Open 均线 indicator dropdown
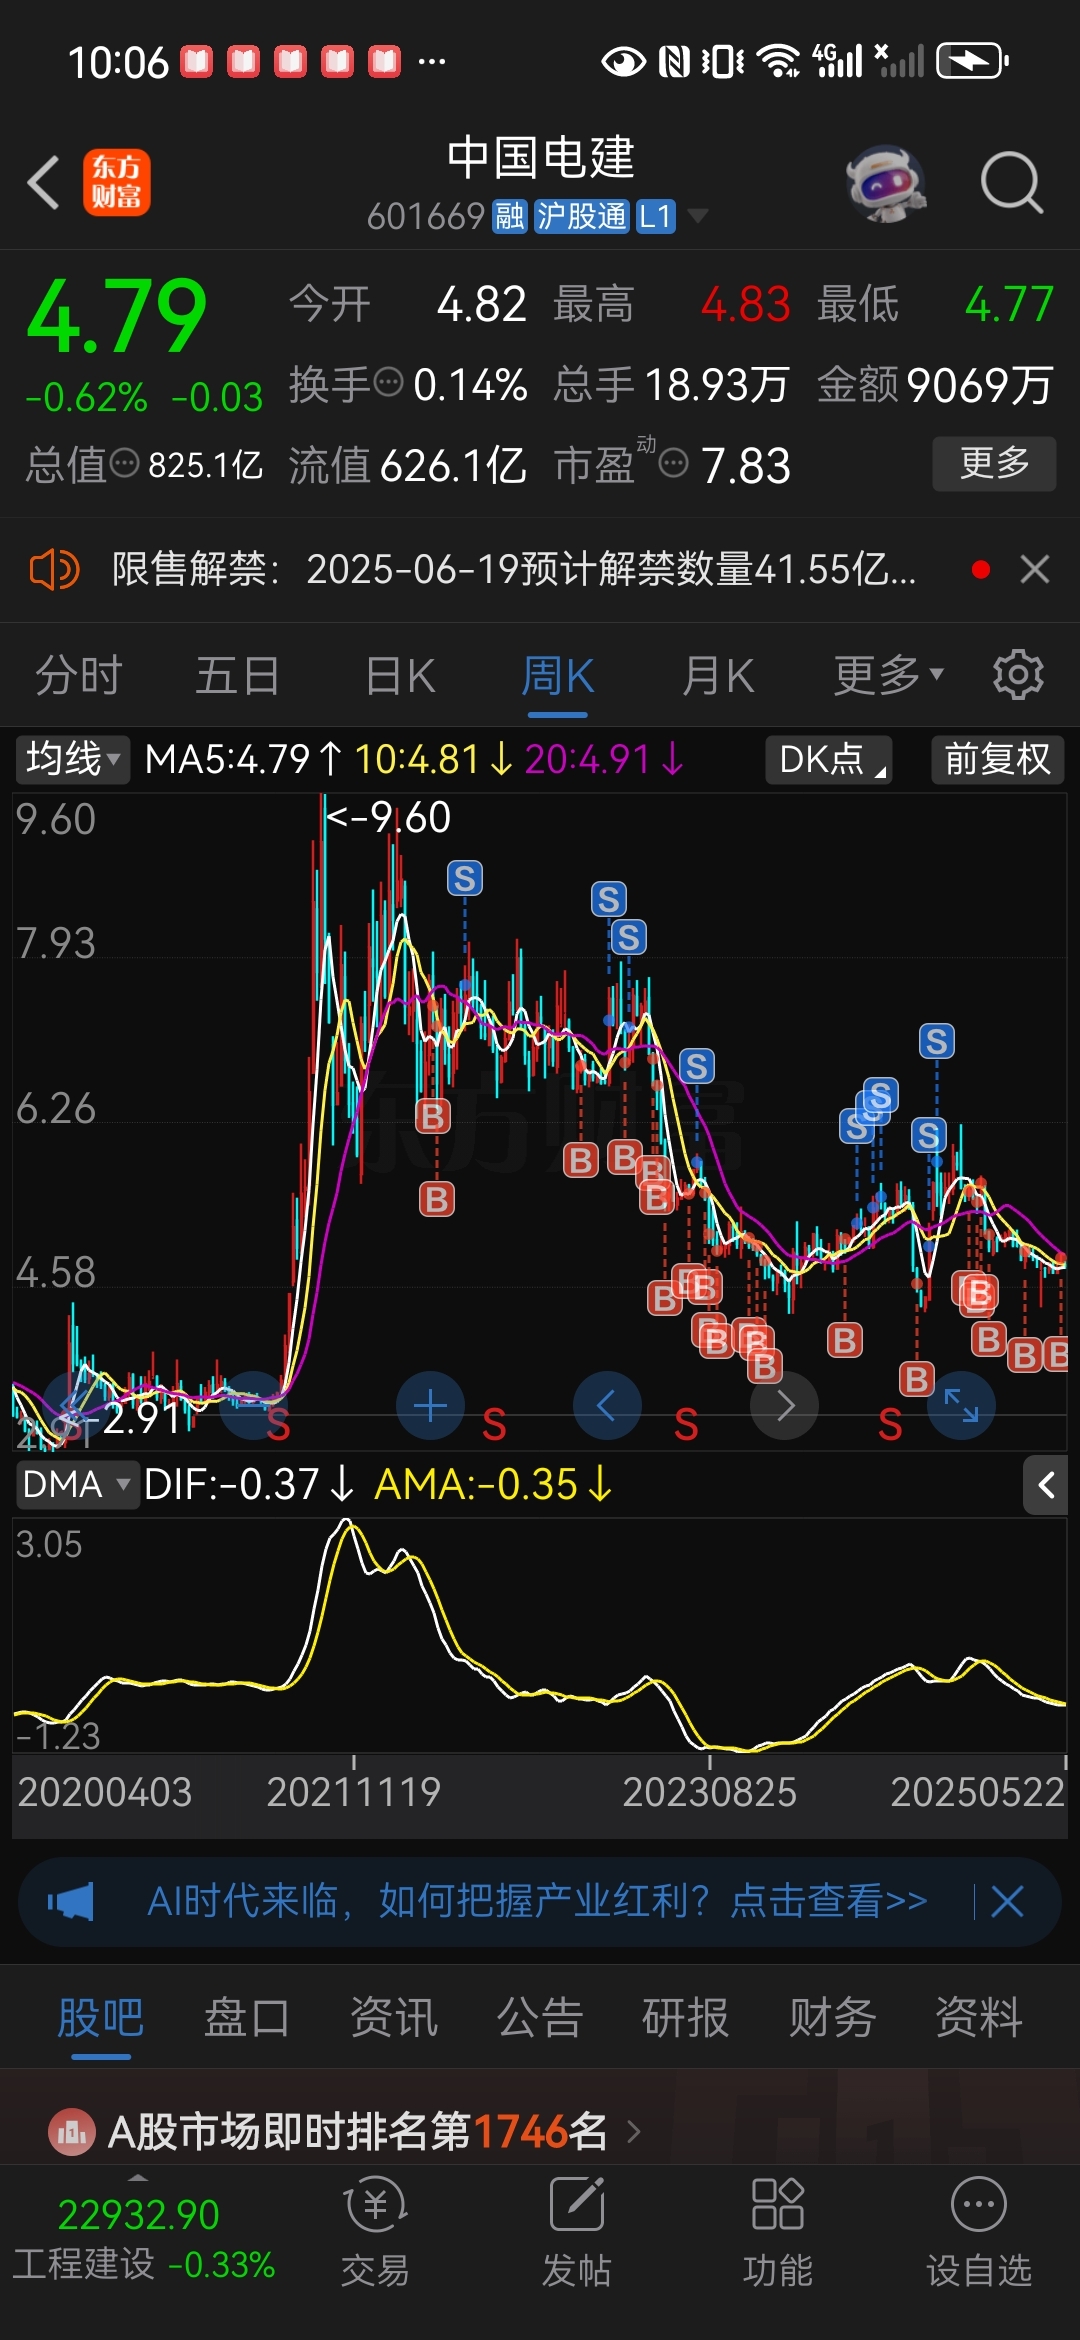 pyautogui.click(x=73, y=760)
